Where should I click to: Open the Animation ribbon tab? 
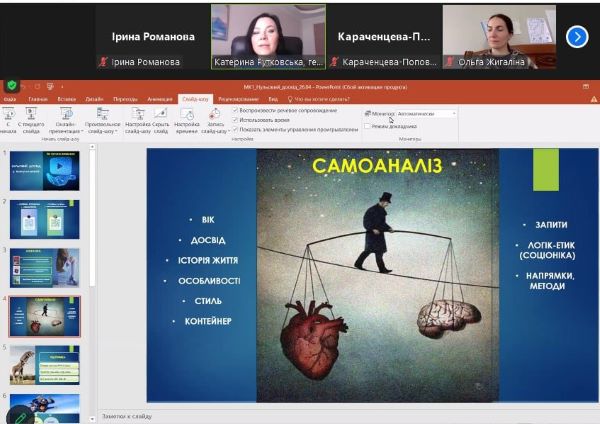click(x=158, y=100)
